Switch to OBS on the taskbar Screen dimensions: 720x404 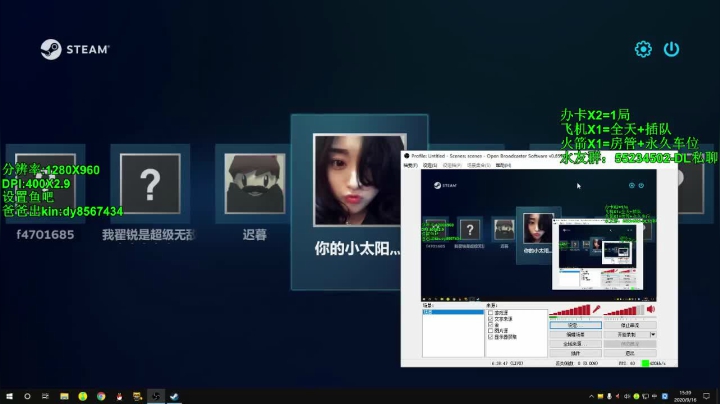click(x=156, y=396)
